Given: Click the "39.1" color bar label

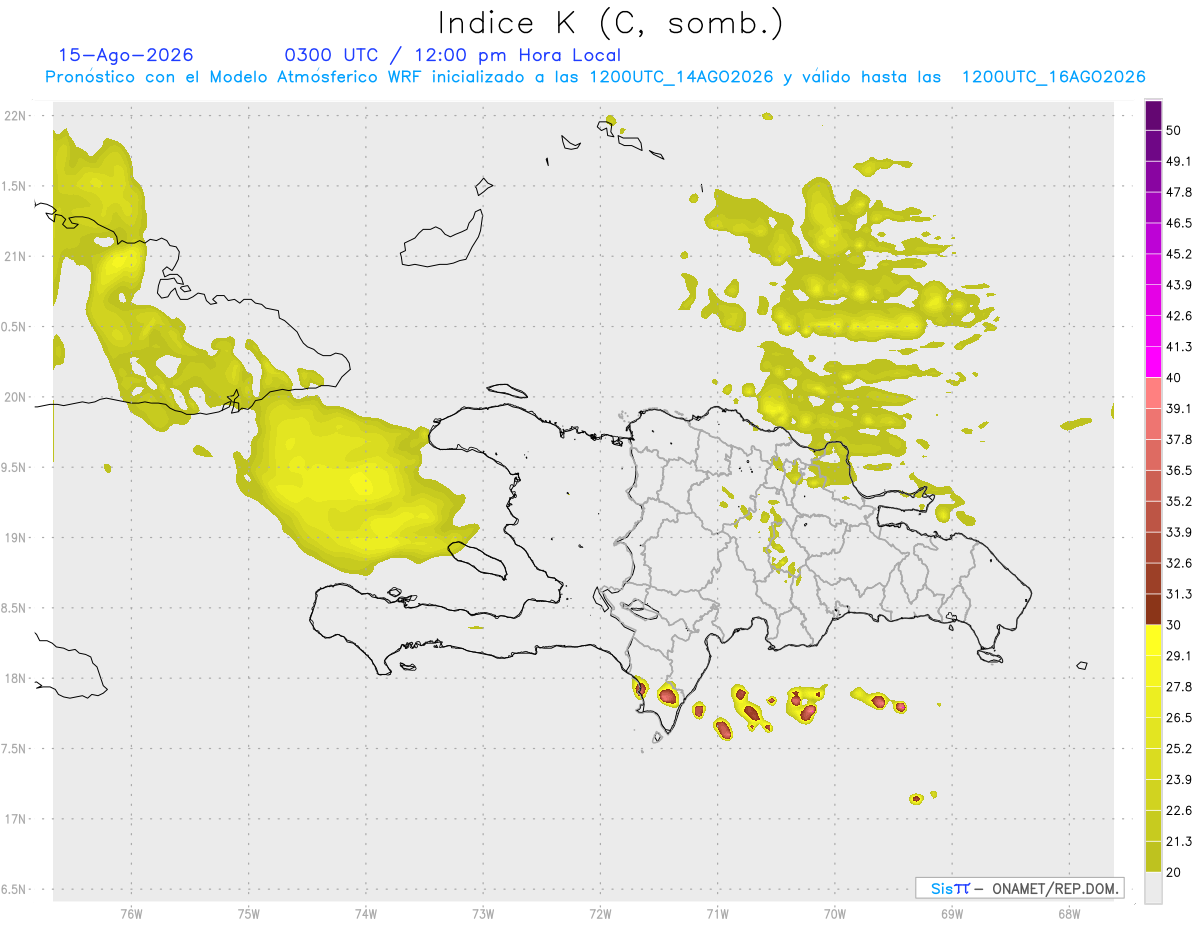Looking at the screenshot, I should pos(1179,408).
